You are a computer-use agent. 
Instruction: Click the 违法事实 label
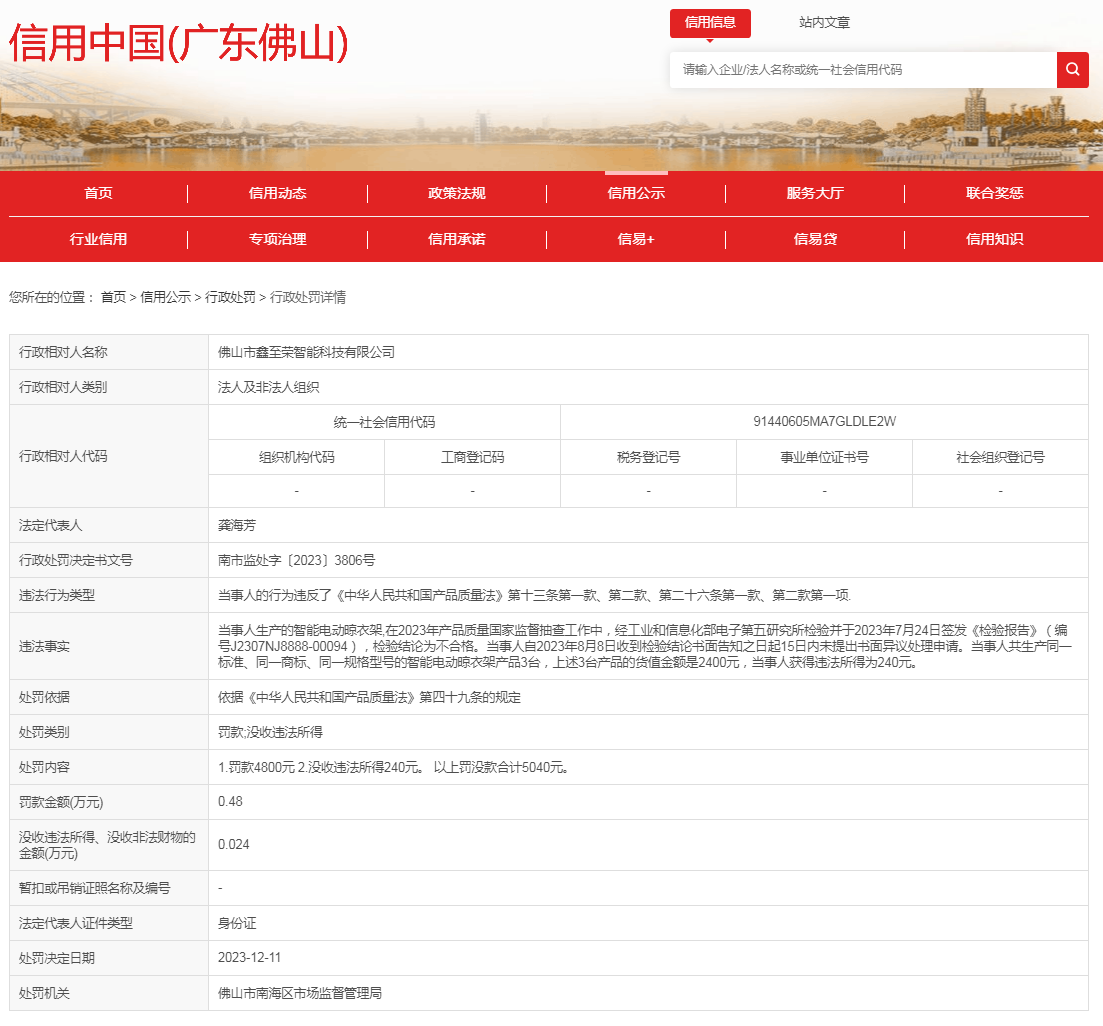[x=44, y=646]
